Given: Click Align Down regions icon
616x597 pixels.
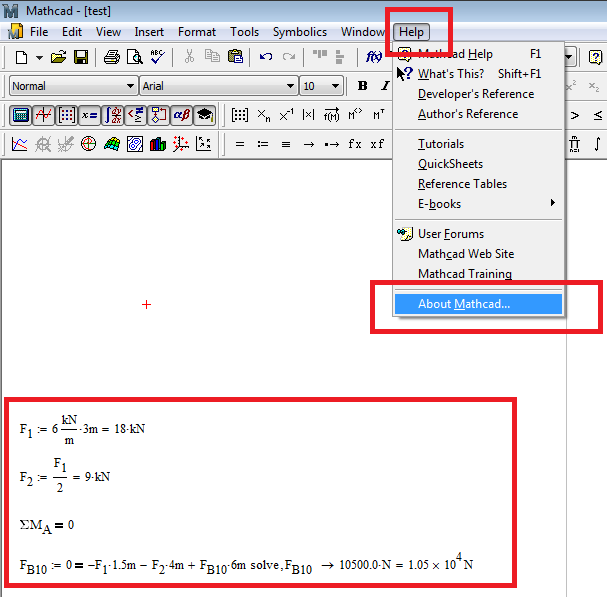Looking at the screenshot, I should pos(340,57).
